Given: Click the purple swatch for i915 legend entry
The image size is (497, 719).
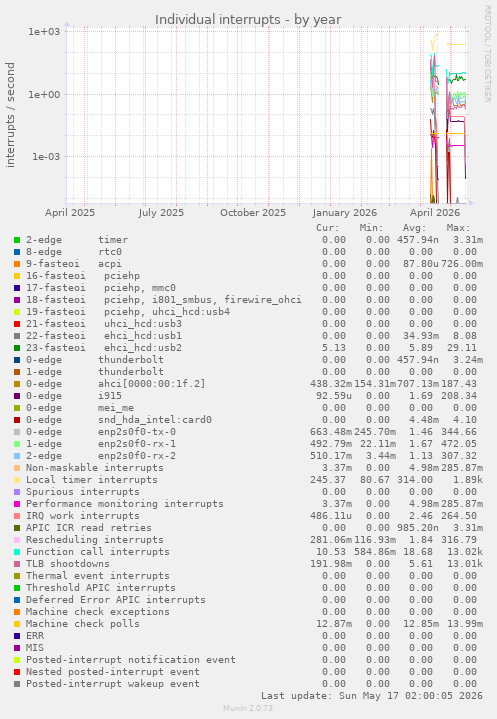Looking at the screenshot, I should [17, 396].
